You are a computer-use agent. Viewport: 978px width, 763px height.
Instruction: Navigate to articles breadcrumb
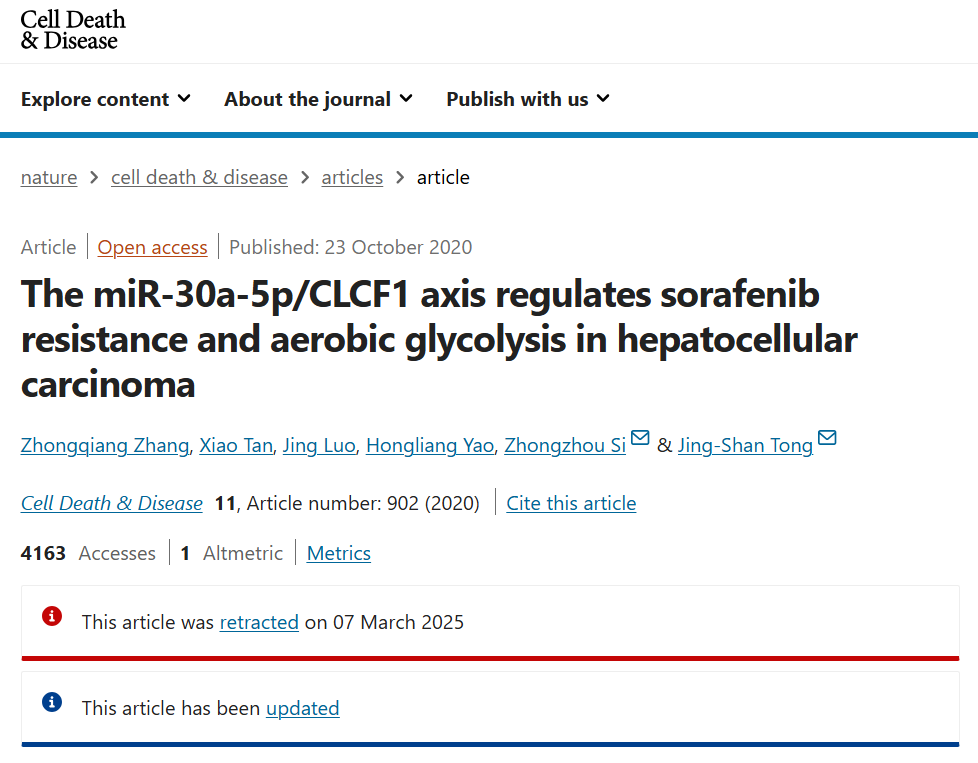pos(352,178)
